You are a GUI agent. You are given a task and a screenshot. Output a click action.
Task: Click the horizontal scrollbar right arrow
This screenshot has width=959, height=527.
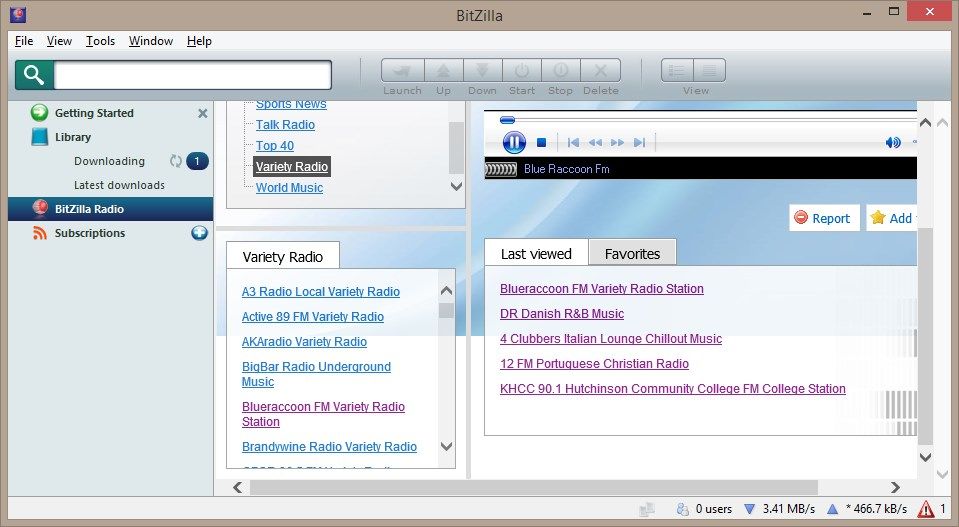click(895, 487)
